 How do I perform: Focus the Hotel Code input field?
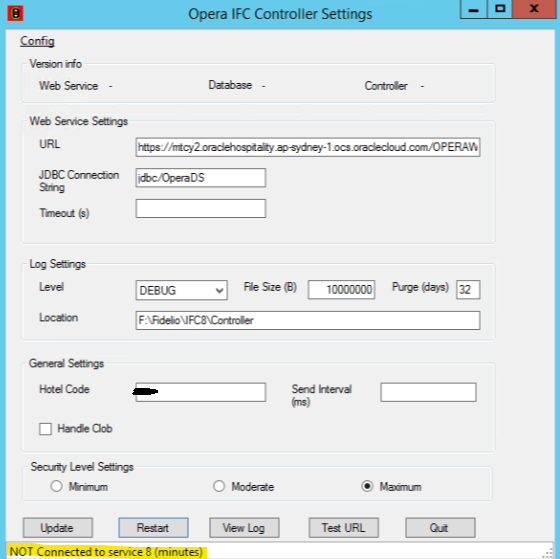coord(201,392)
